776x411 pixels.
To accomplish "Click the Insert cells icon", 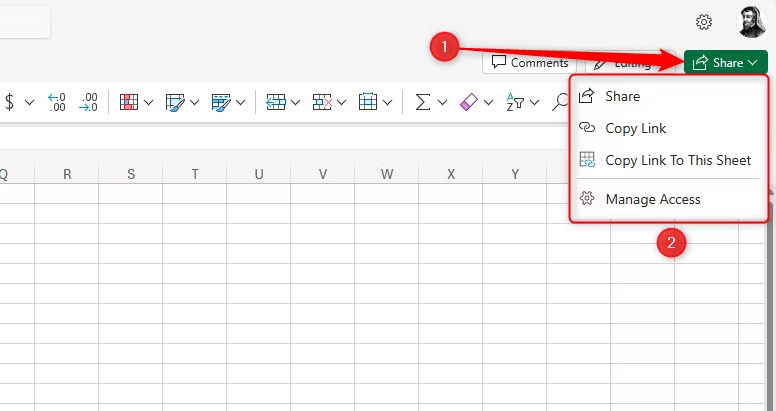I will [x=276, y=103].
